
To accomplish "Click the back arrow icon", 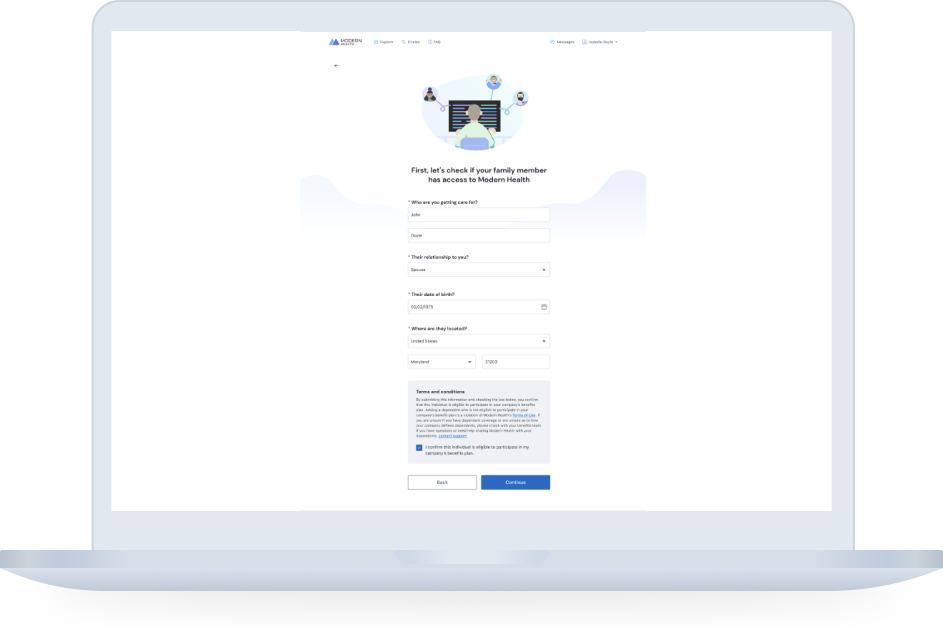I will [336, 66].
